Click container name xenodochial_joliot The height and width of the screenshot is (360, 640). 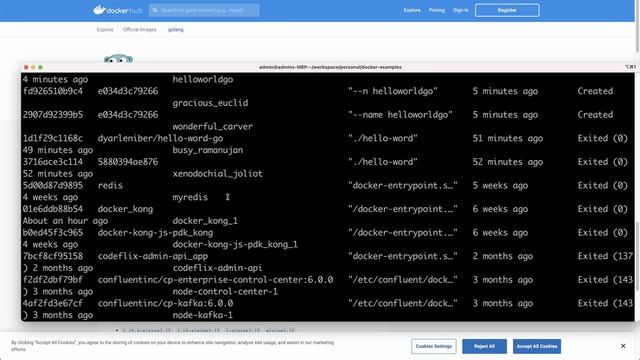tap(218, 174)
